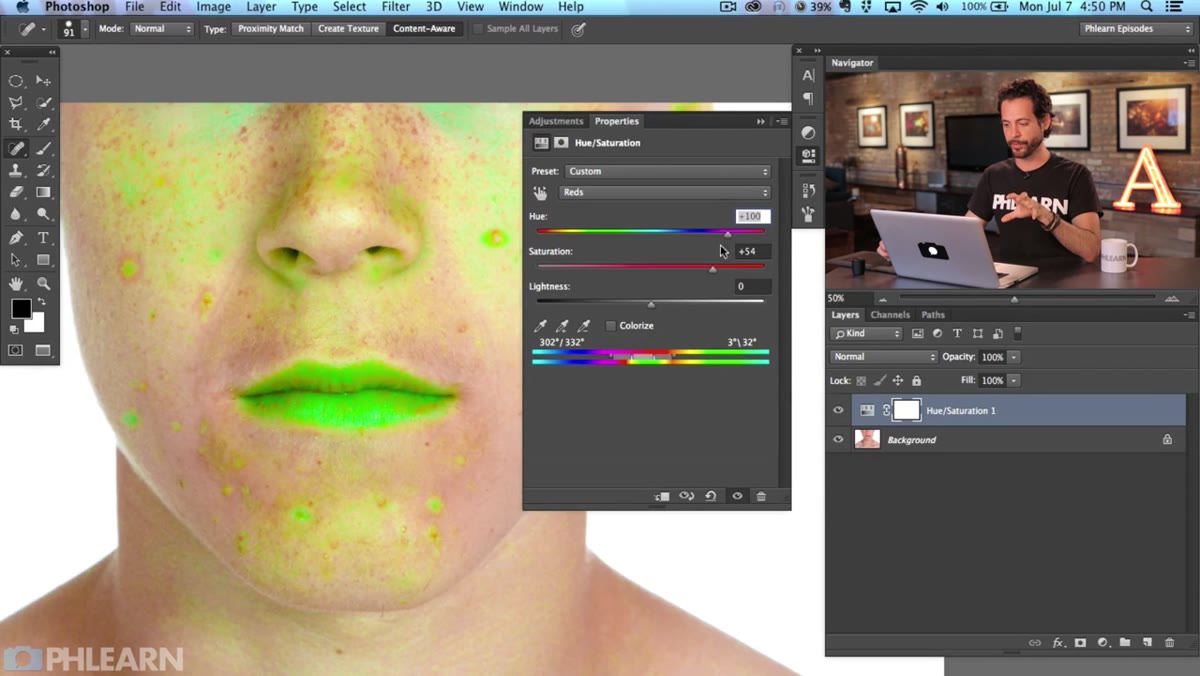Select the Pen tool
This screenshot has width=1200, height=676.
pyautogui.click(x=16, y=238)
